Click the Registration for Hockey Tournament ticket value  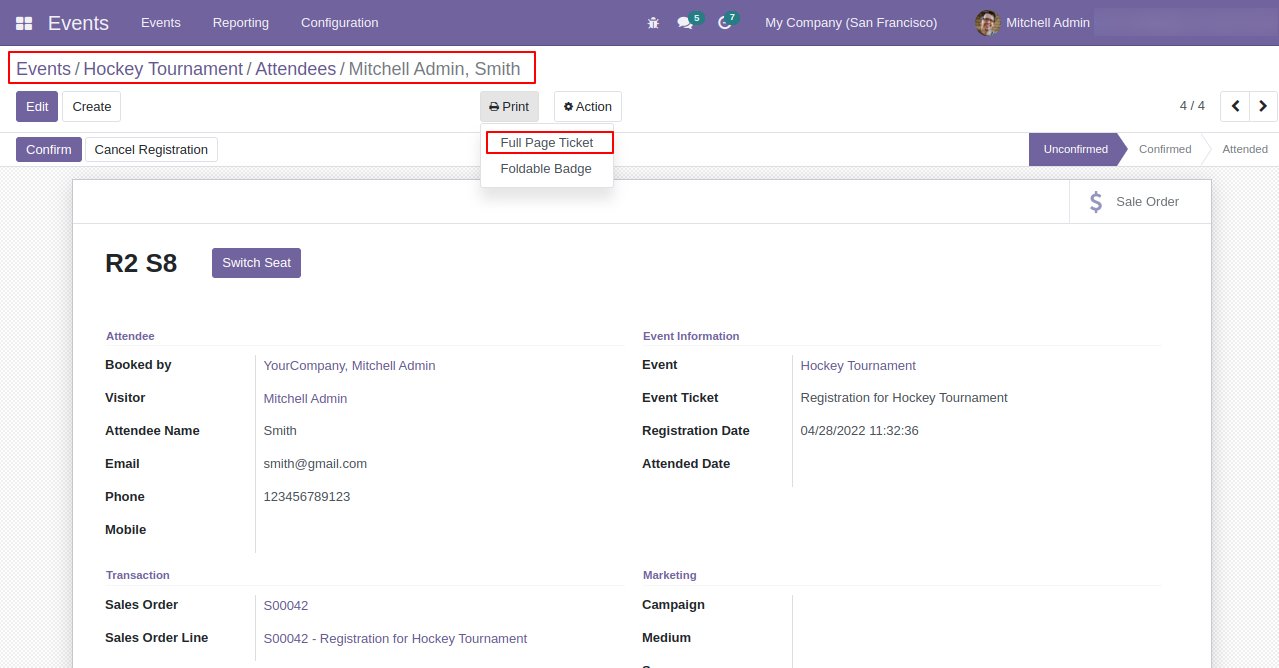point(904,398)
